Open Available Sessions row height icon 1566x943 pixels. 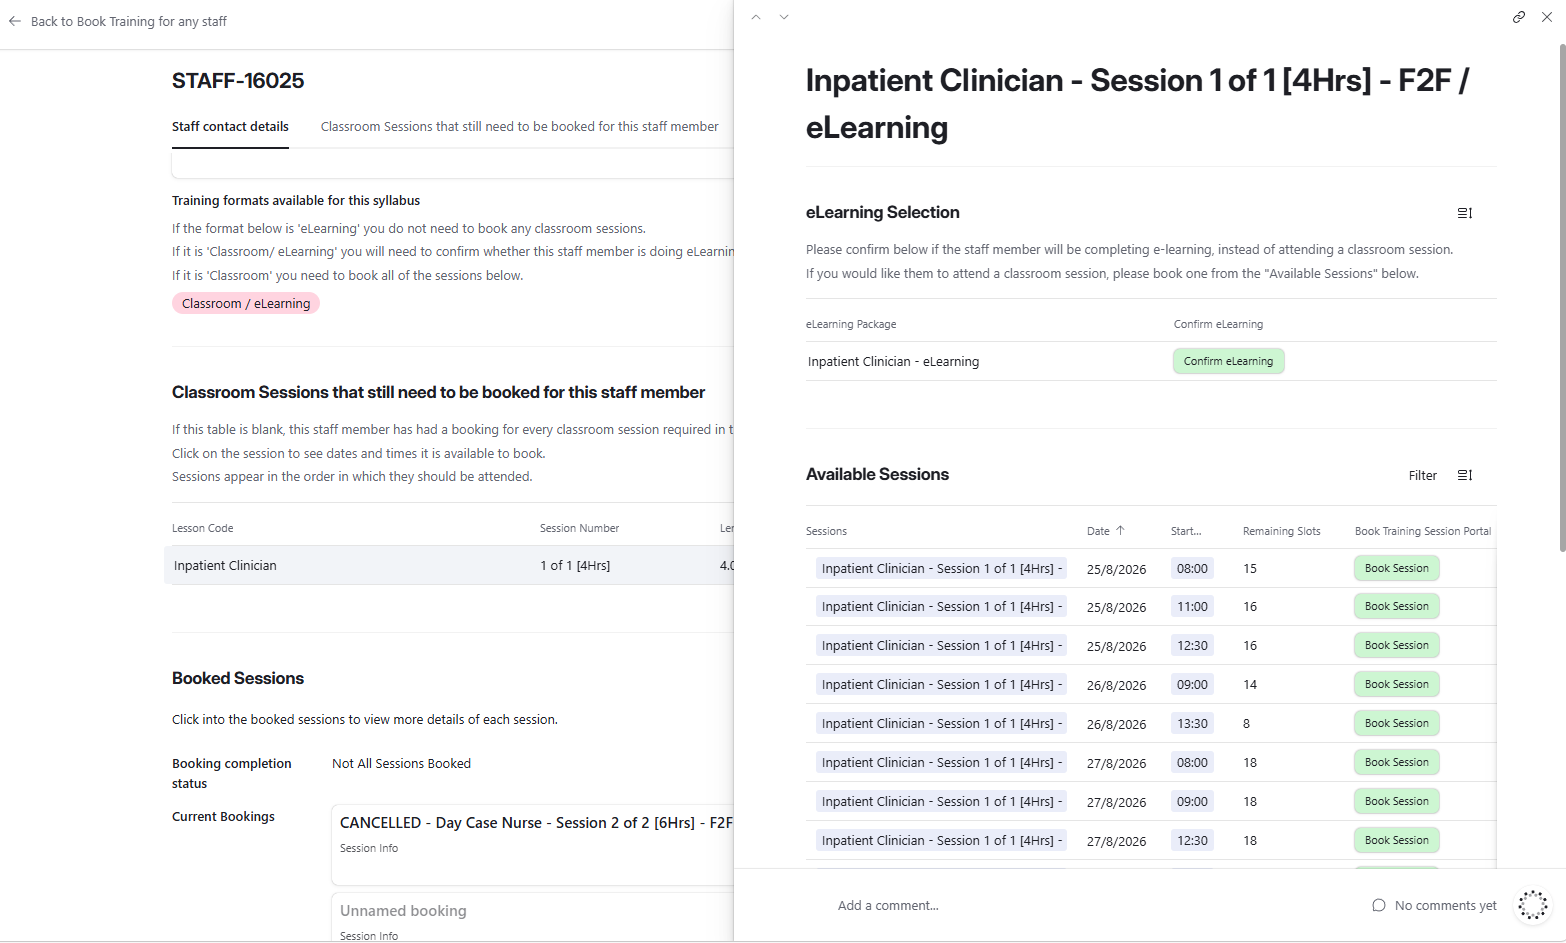click(x=1465, y=475)
